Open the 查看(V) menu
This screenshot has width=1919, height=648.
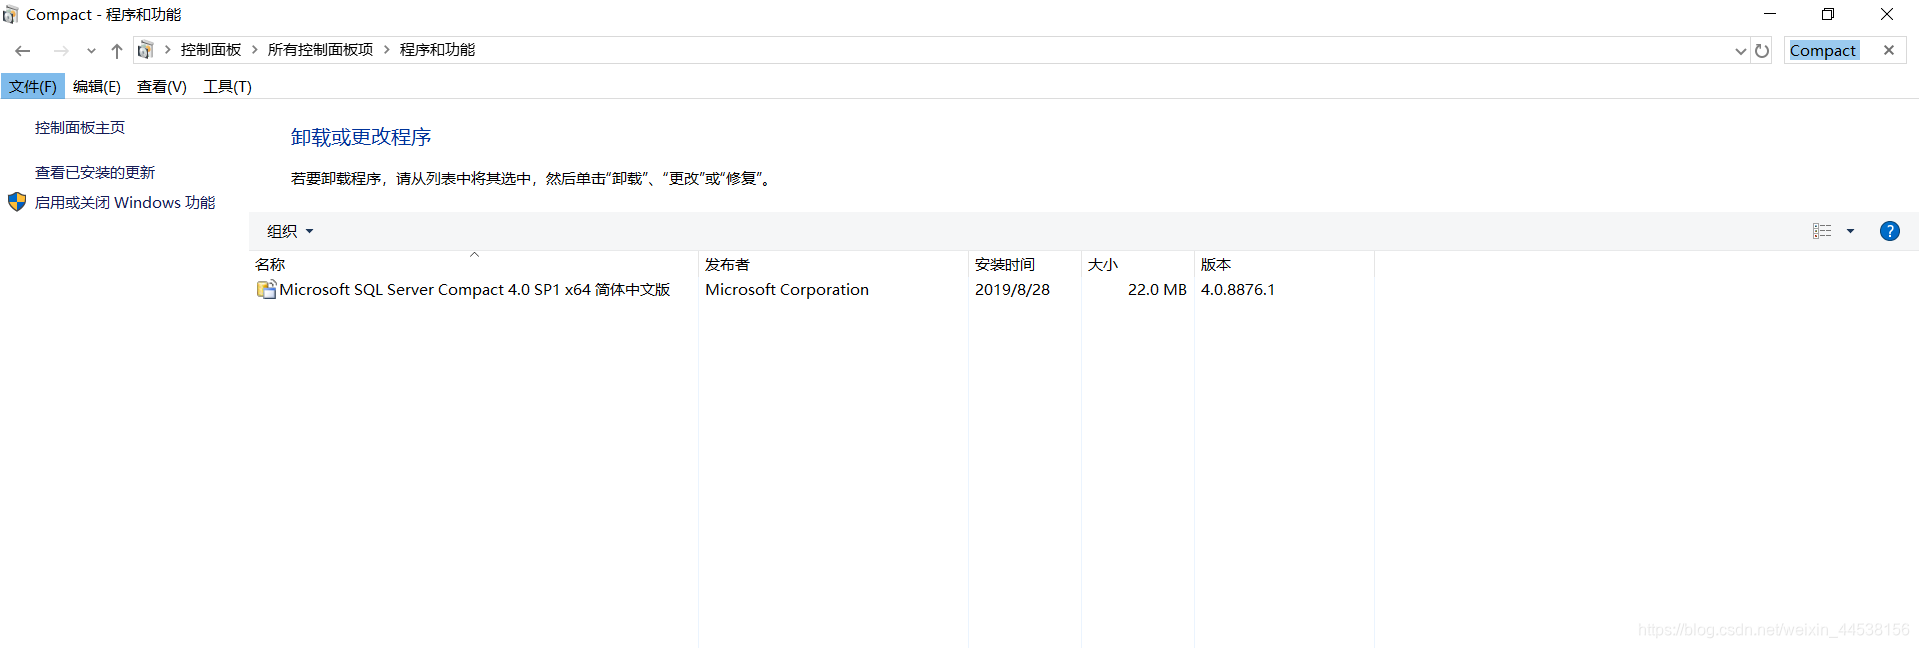162,87
